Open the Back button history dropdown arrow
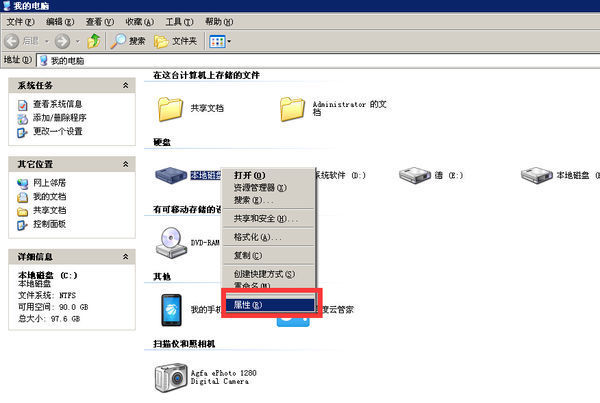 click(x=47, y=41)
